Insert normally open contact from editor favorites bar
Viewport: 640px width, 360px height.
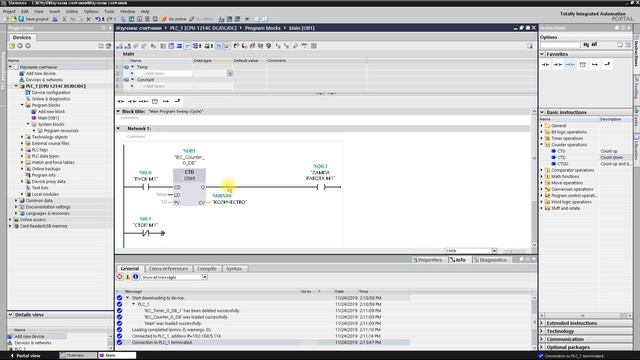click(121, 101)
